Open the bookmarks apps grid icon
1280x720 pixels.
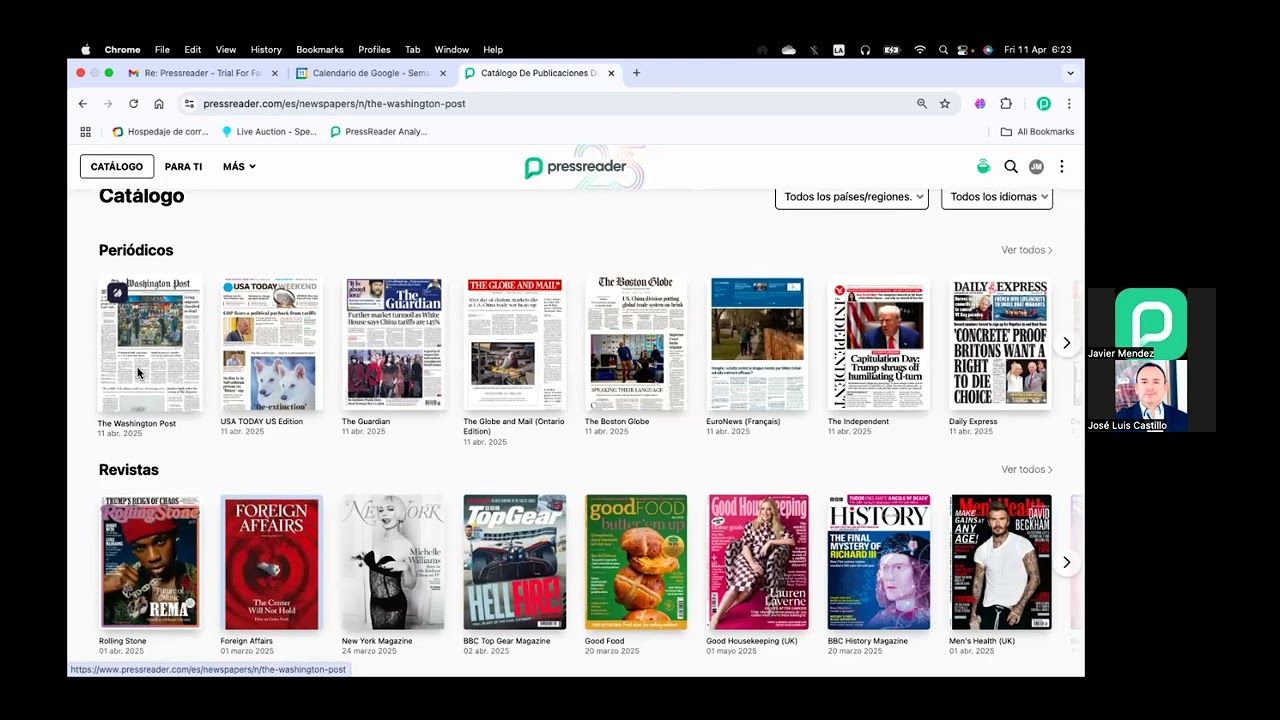[x=85, y=132]
